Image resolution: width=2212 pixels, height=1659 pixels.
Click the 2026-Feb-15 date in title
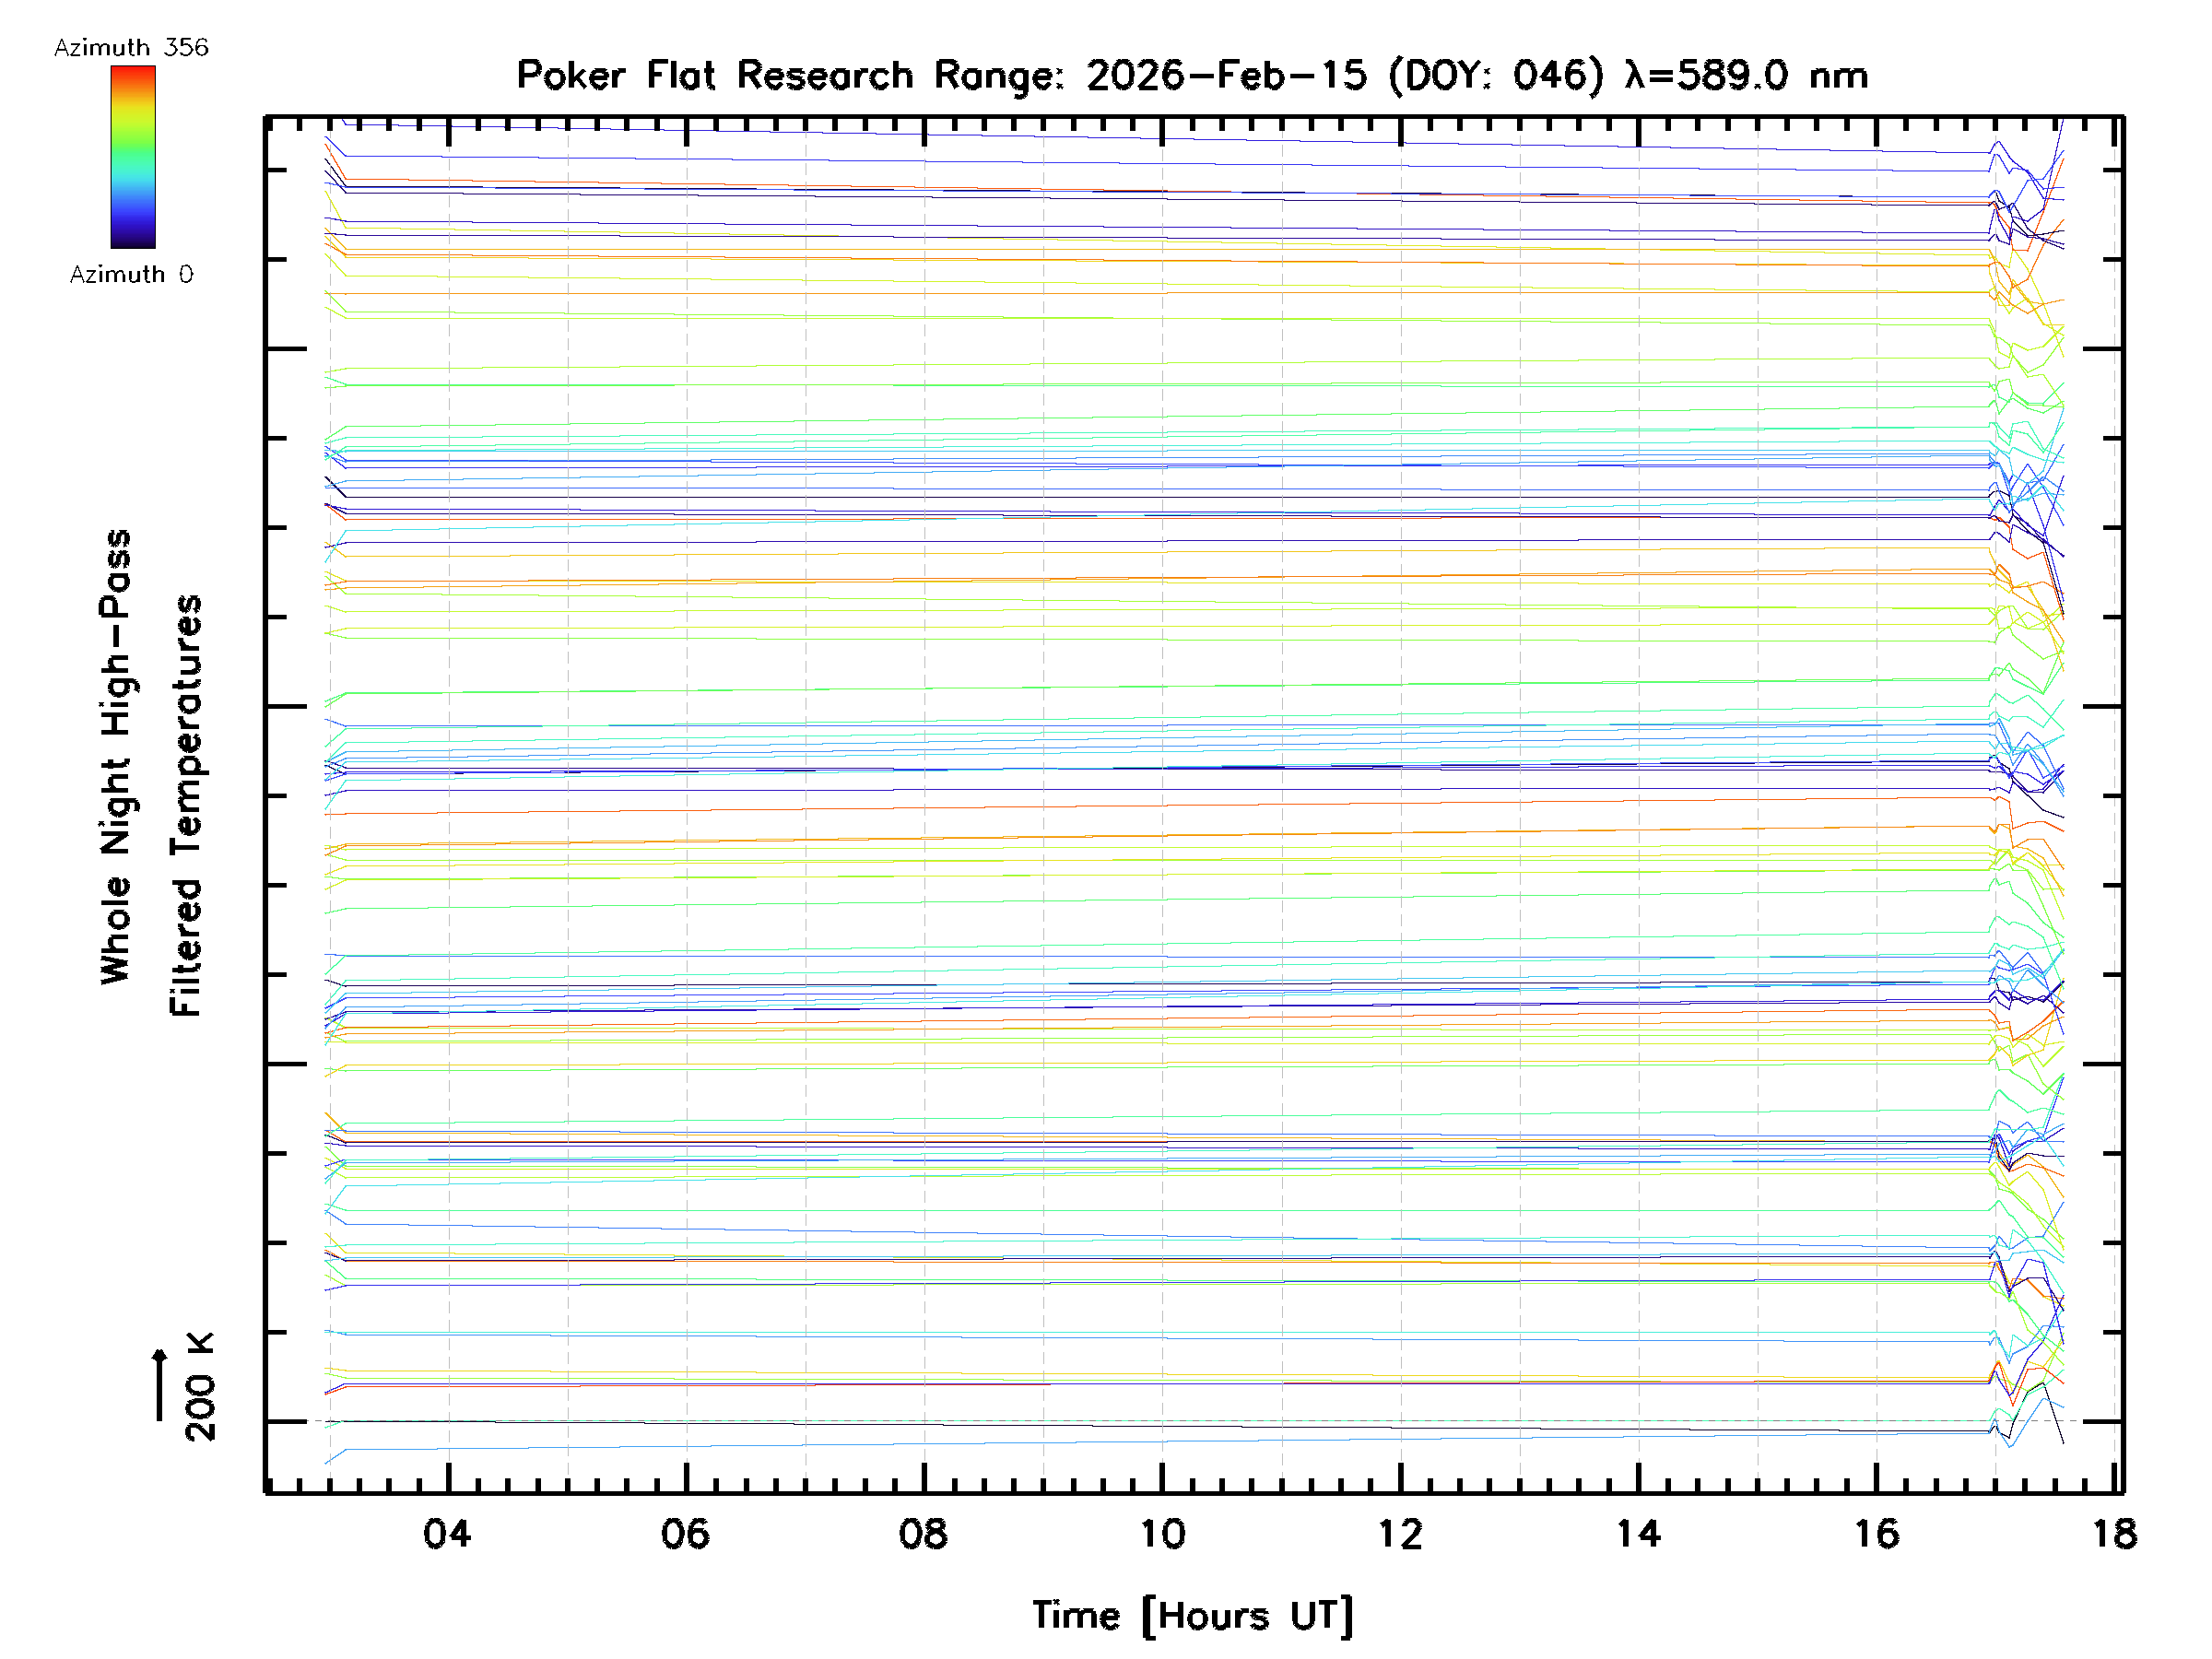(1226, 76)
